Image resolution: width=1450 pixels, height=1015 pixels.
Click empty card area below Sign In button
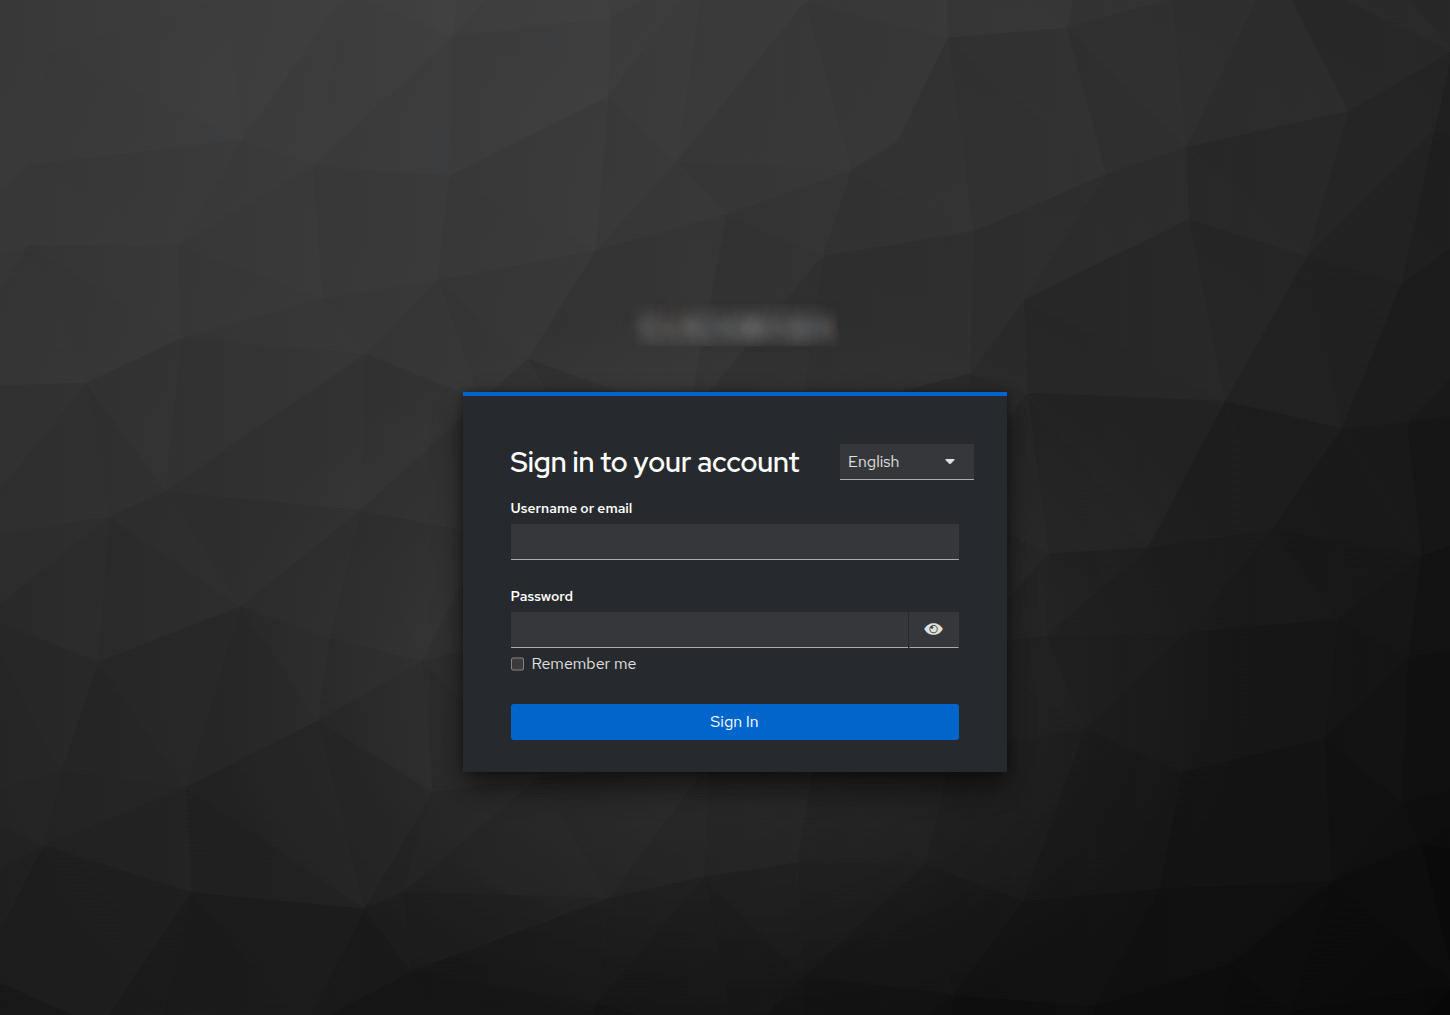point(735,756)
